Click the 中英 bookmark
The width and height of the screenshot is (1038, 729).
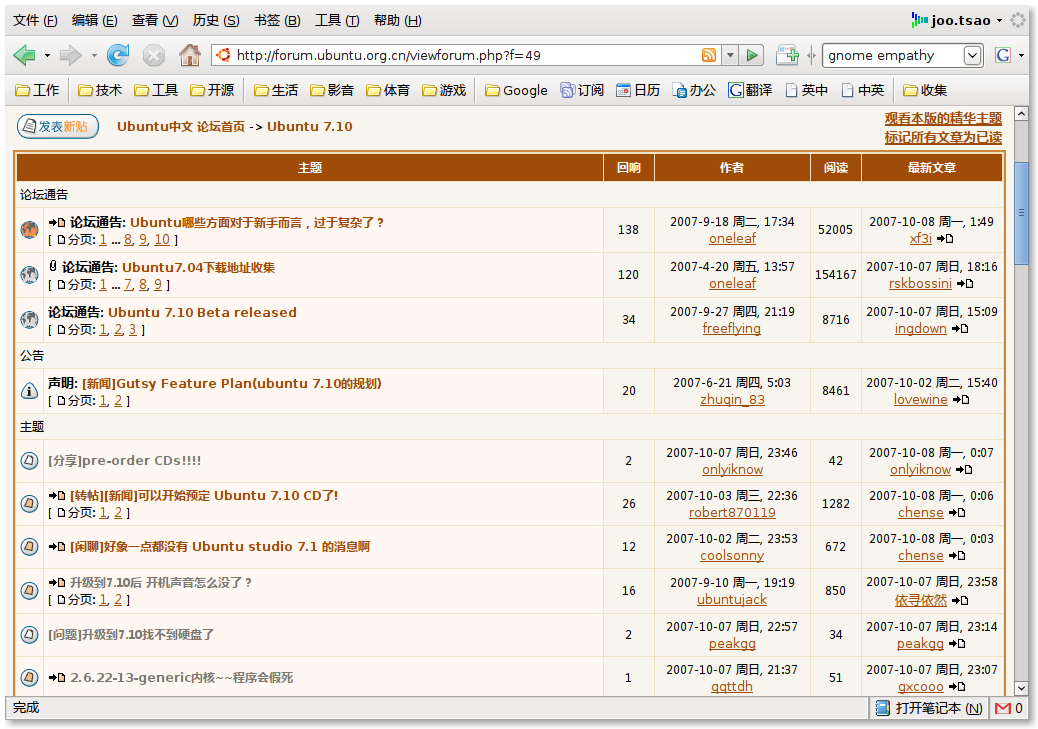tap(863, 90)
